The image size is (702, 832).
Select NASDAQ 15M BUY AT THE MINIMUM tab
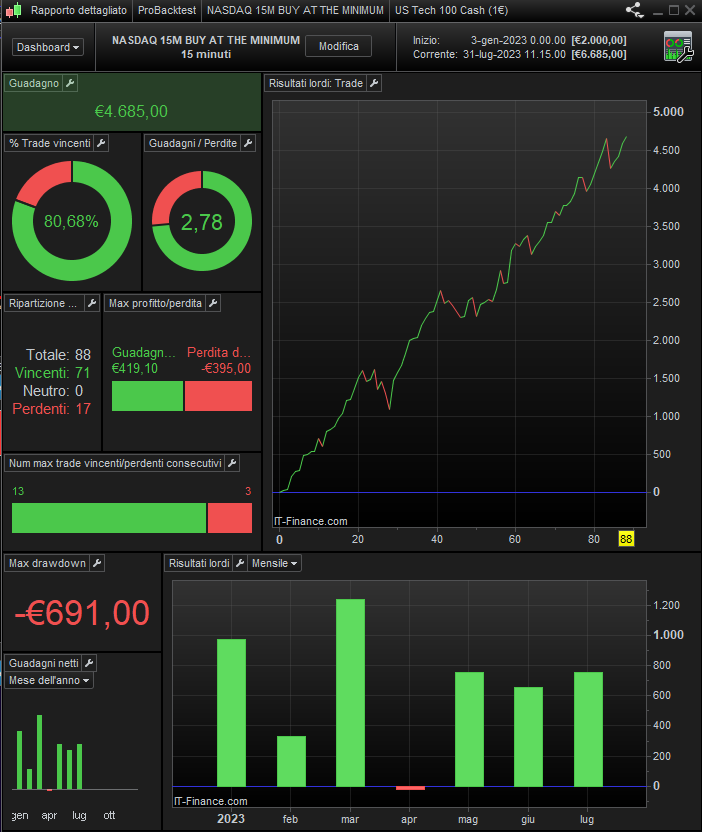[295, 10]
